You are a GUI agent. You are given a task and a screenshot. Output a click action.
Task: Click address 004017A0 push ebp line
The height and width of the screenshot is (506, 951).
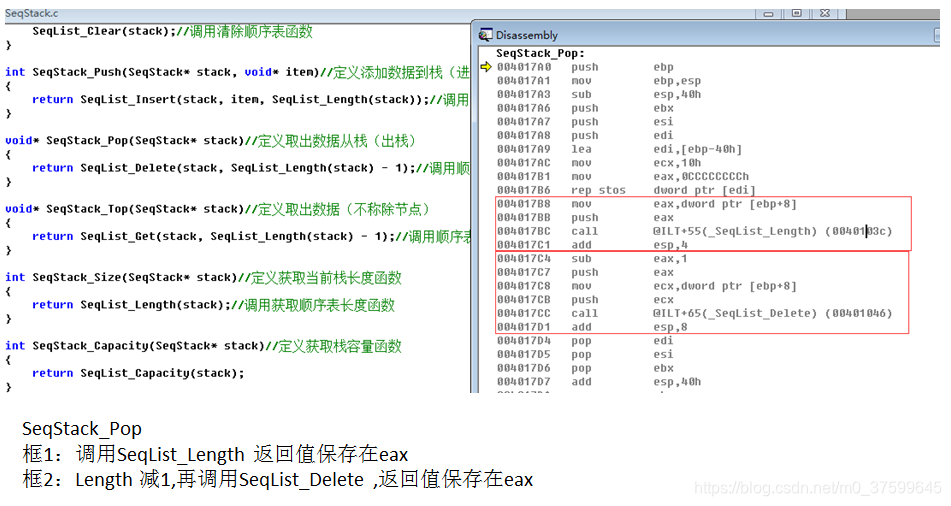pyautogui.click(x=585, y=67)
